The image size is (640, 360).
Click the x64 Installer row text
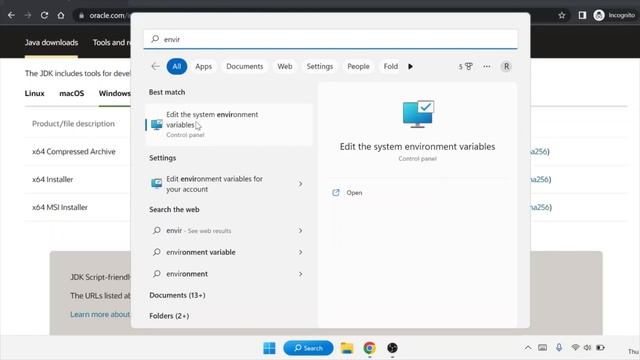click(x=53, y=179)
